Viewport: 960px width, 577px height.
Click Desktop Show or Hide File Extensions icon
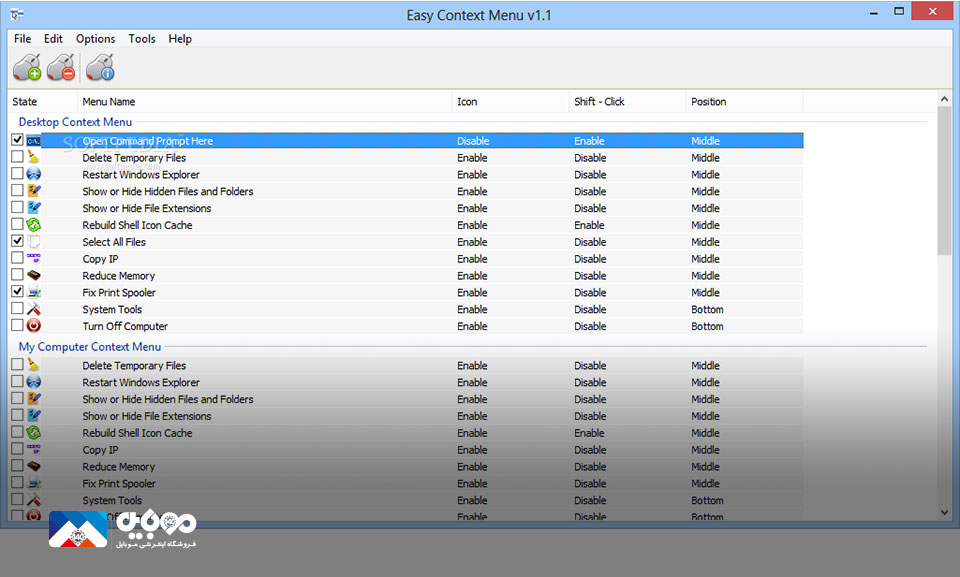(x=34, y=208)
